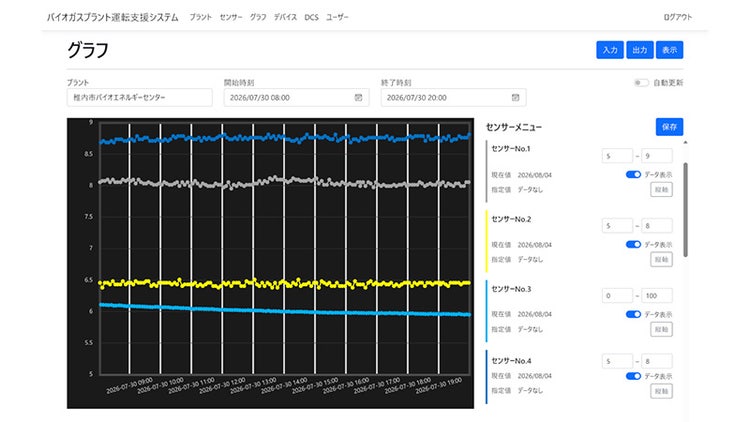Open the デバイス menu in navbar

(x=285, y=17)
